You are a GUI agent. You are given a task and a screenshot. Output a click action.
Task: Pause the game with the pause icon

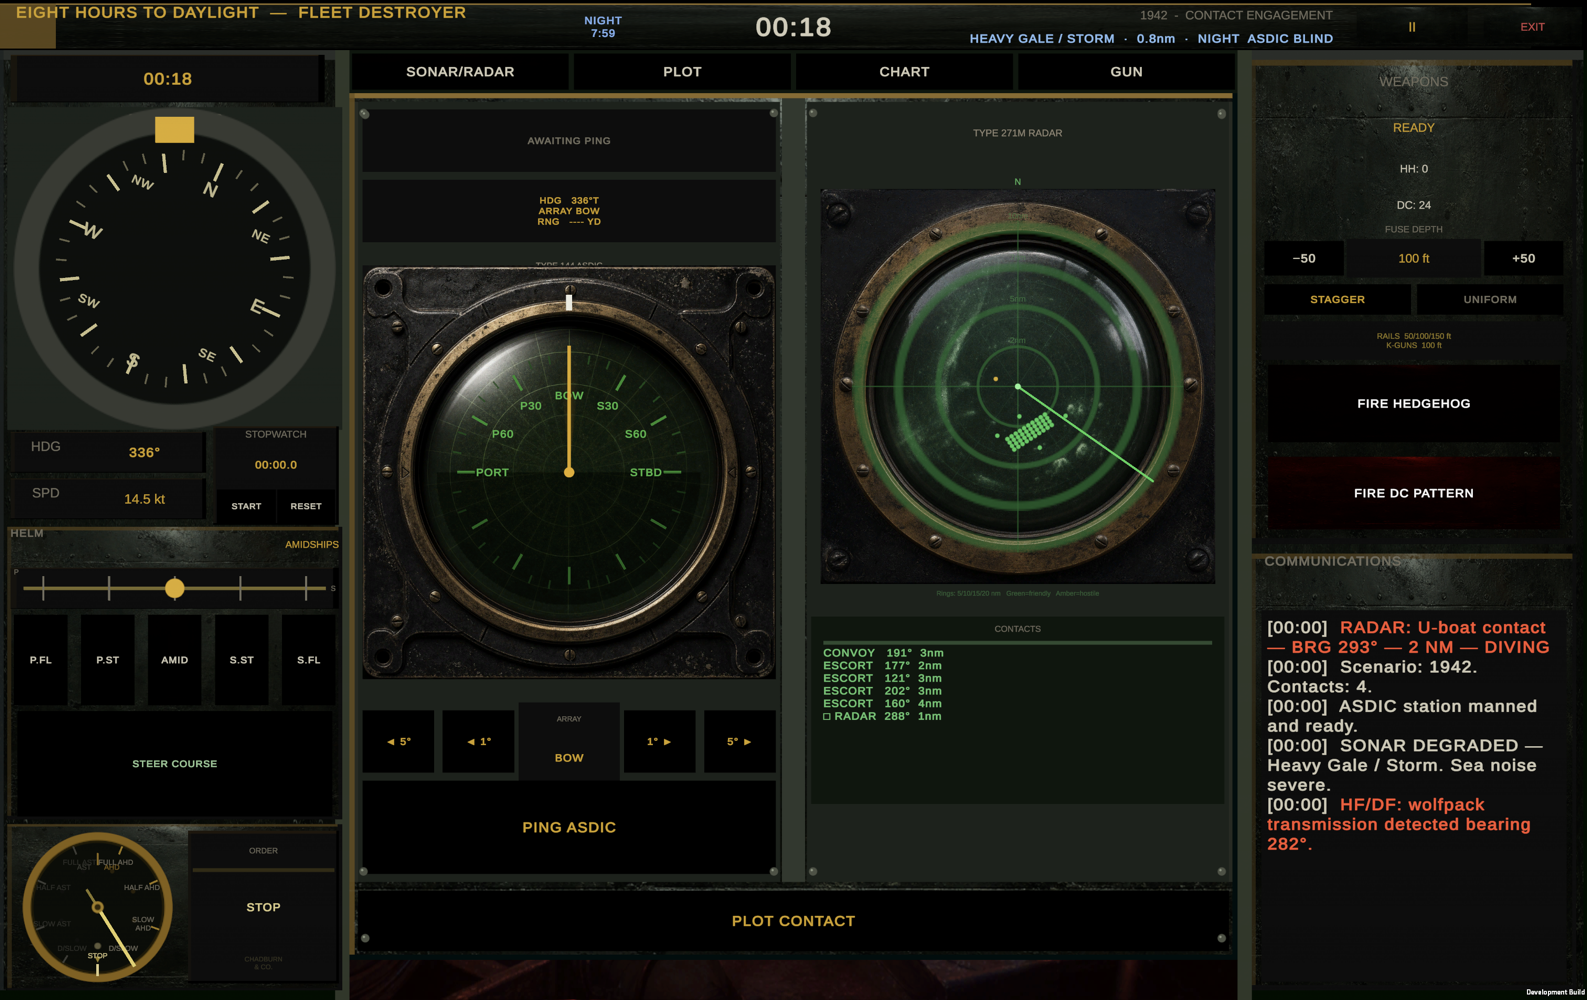(x=1412, y=27)
